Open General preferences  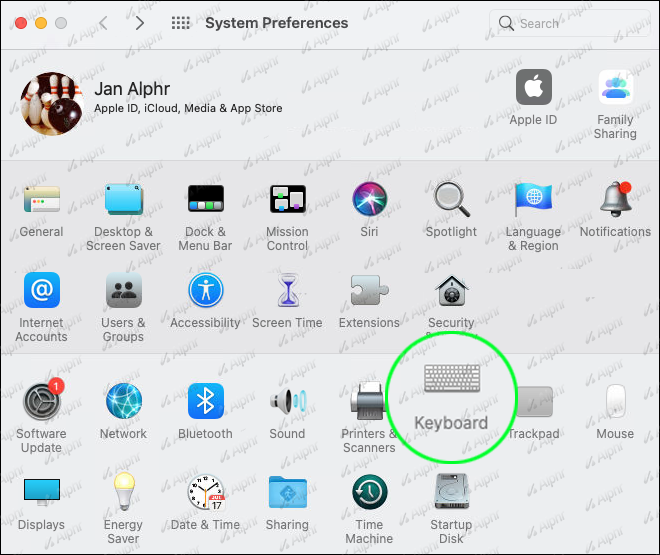pos(41,199)
